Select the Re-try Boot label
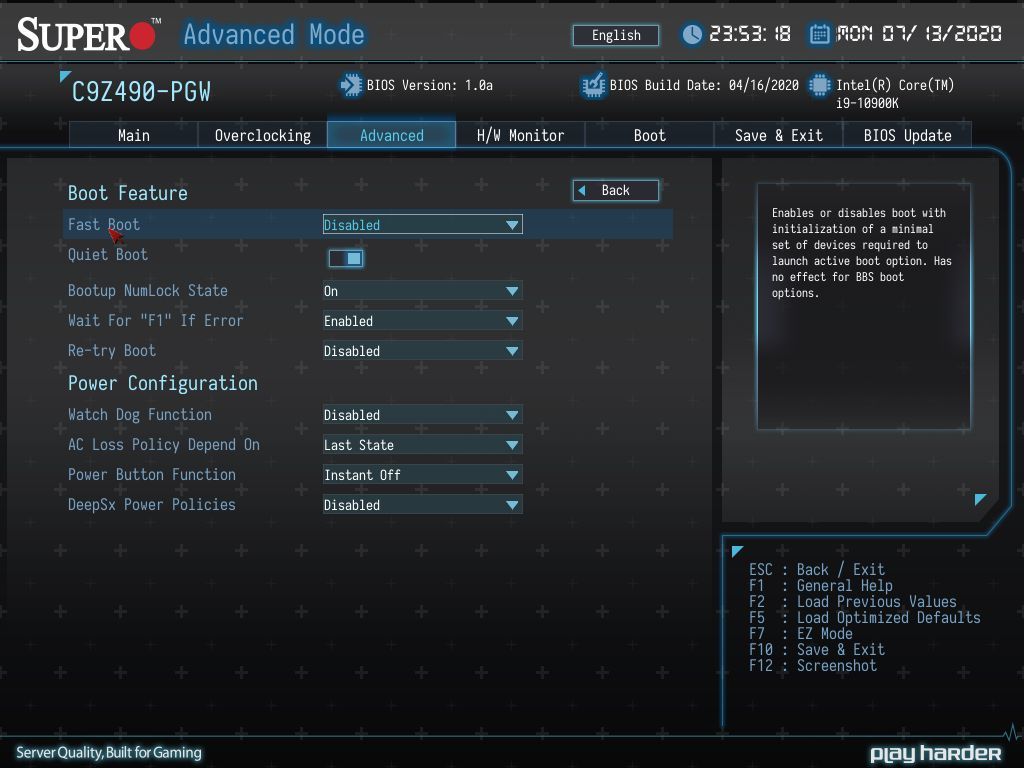Image resolution: width=1024 pixels, height=768 pixels. click(x=112, y=350)
